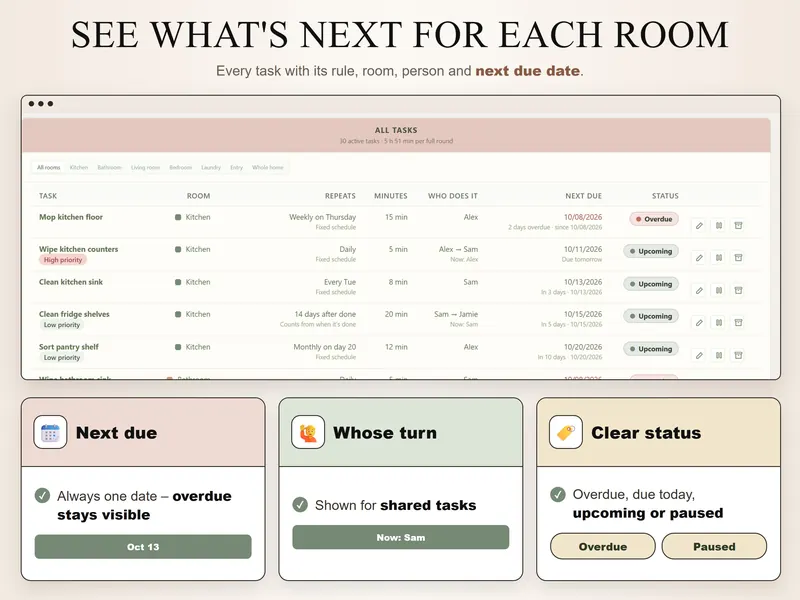The width and height of the screenshot is (800, 600).
Task: Archive the Clean fridge shelves task
Action: [738, 322]
